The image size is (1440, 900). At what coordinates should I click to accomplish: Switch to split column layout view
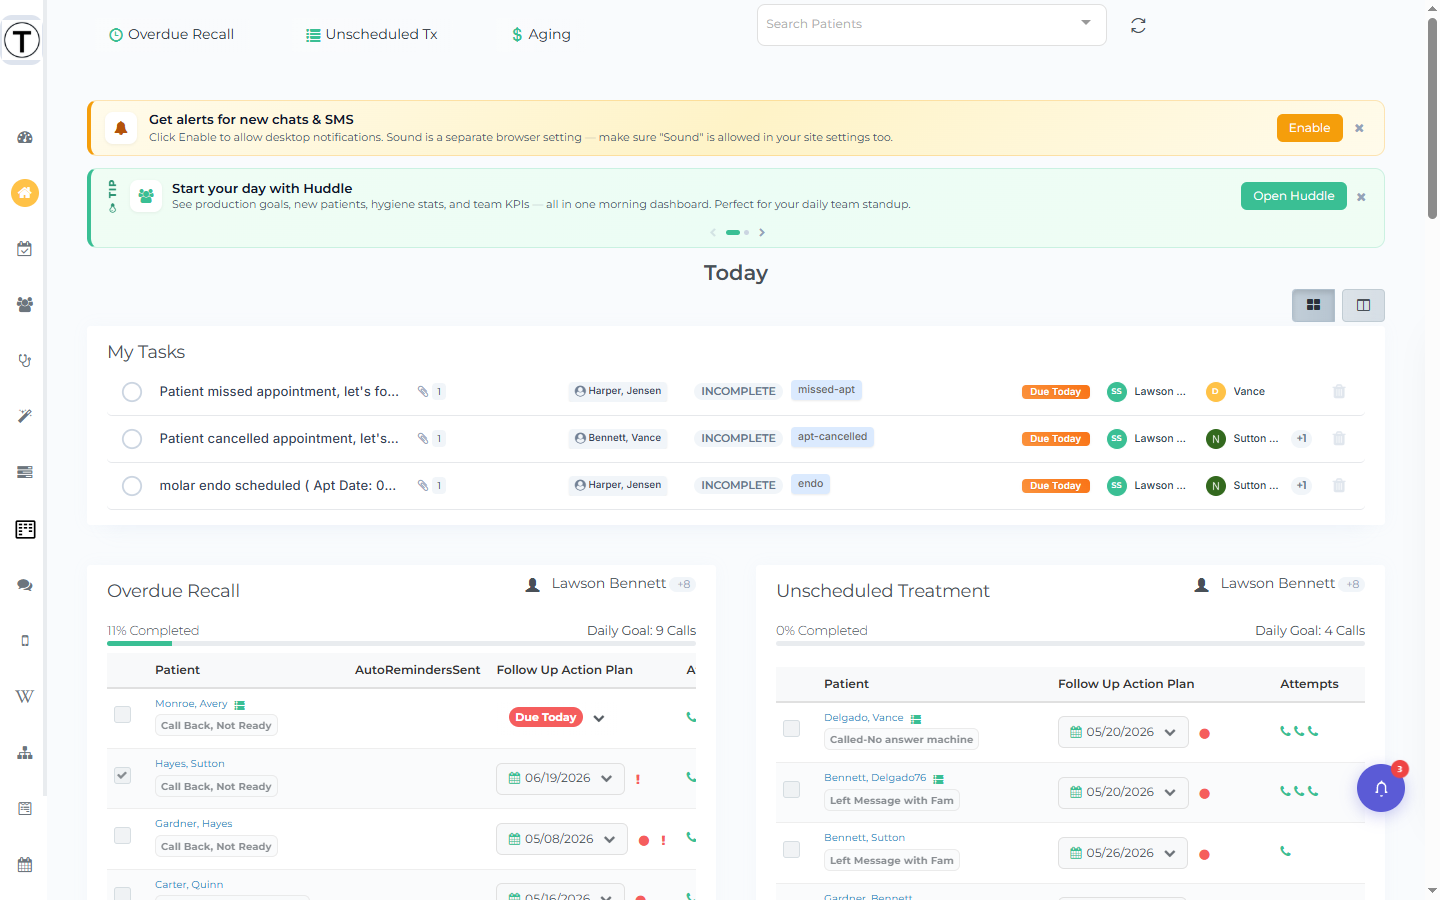(x=1363, y=305)
